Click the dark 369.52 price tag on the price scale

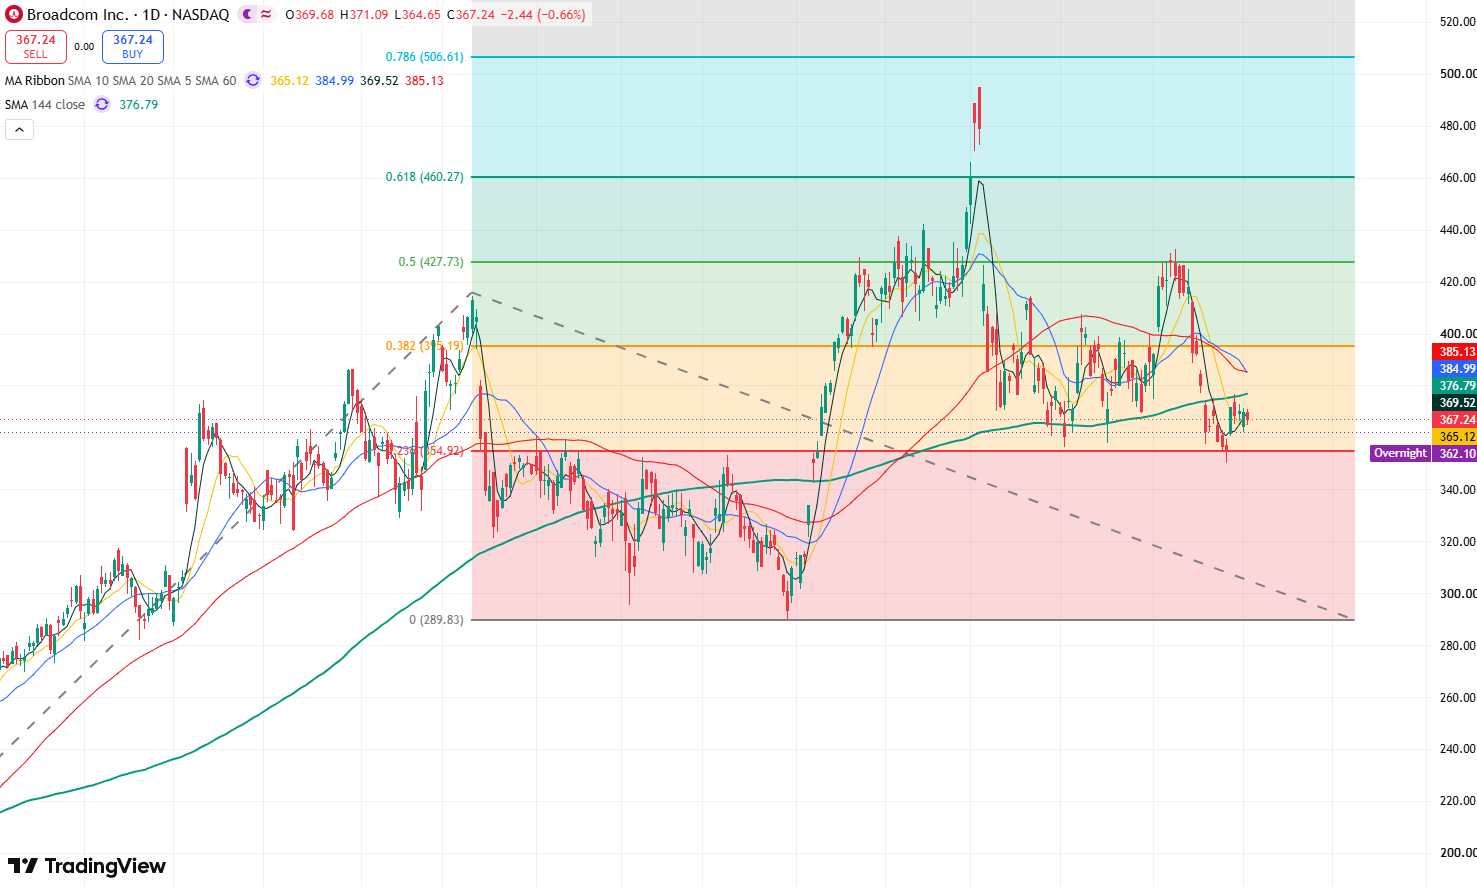coord(1454,403)
